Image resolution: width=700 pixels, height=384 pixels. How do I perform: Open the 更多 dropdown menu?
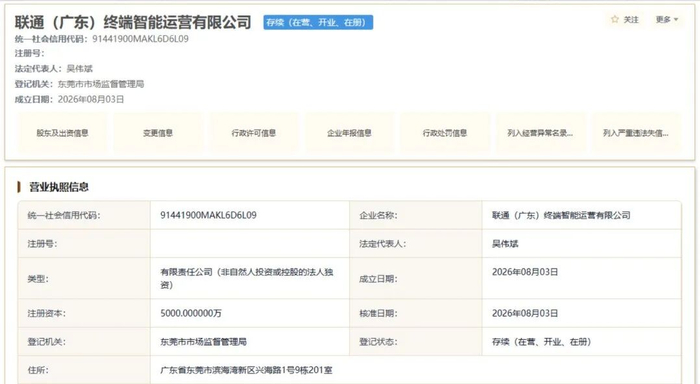(667, 20)
